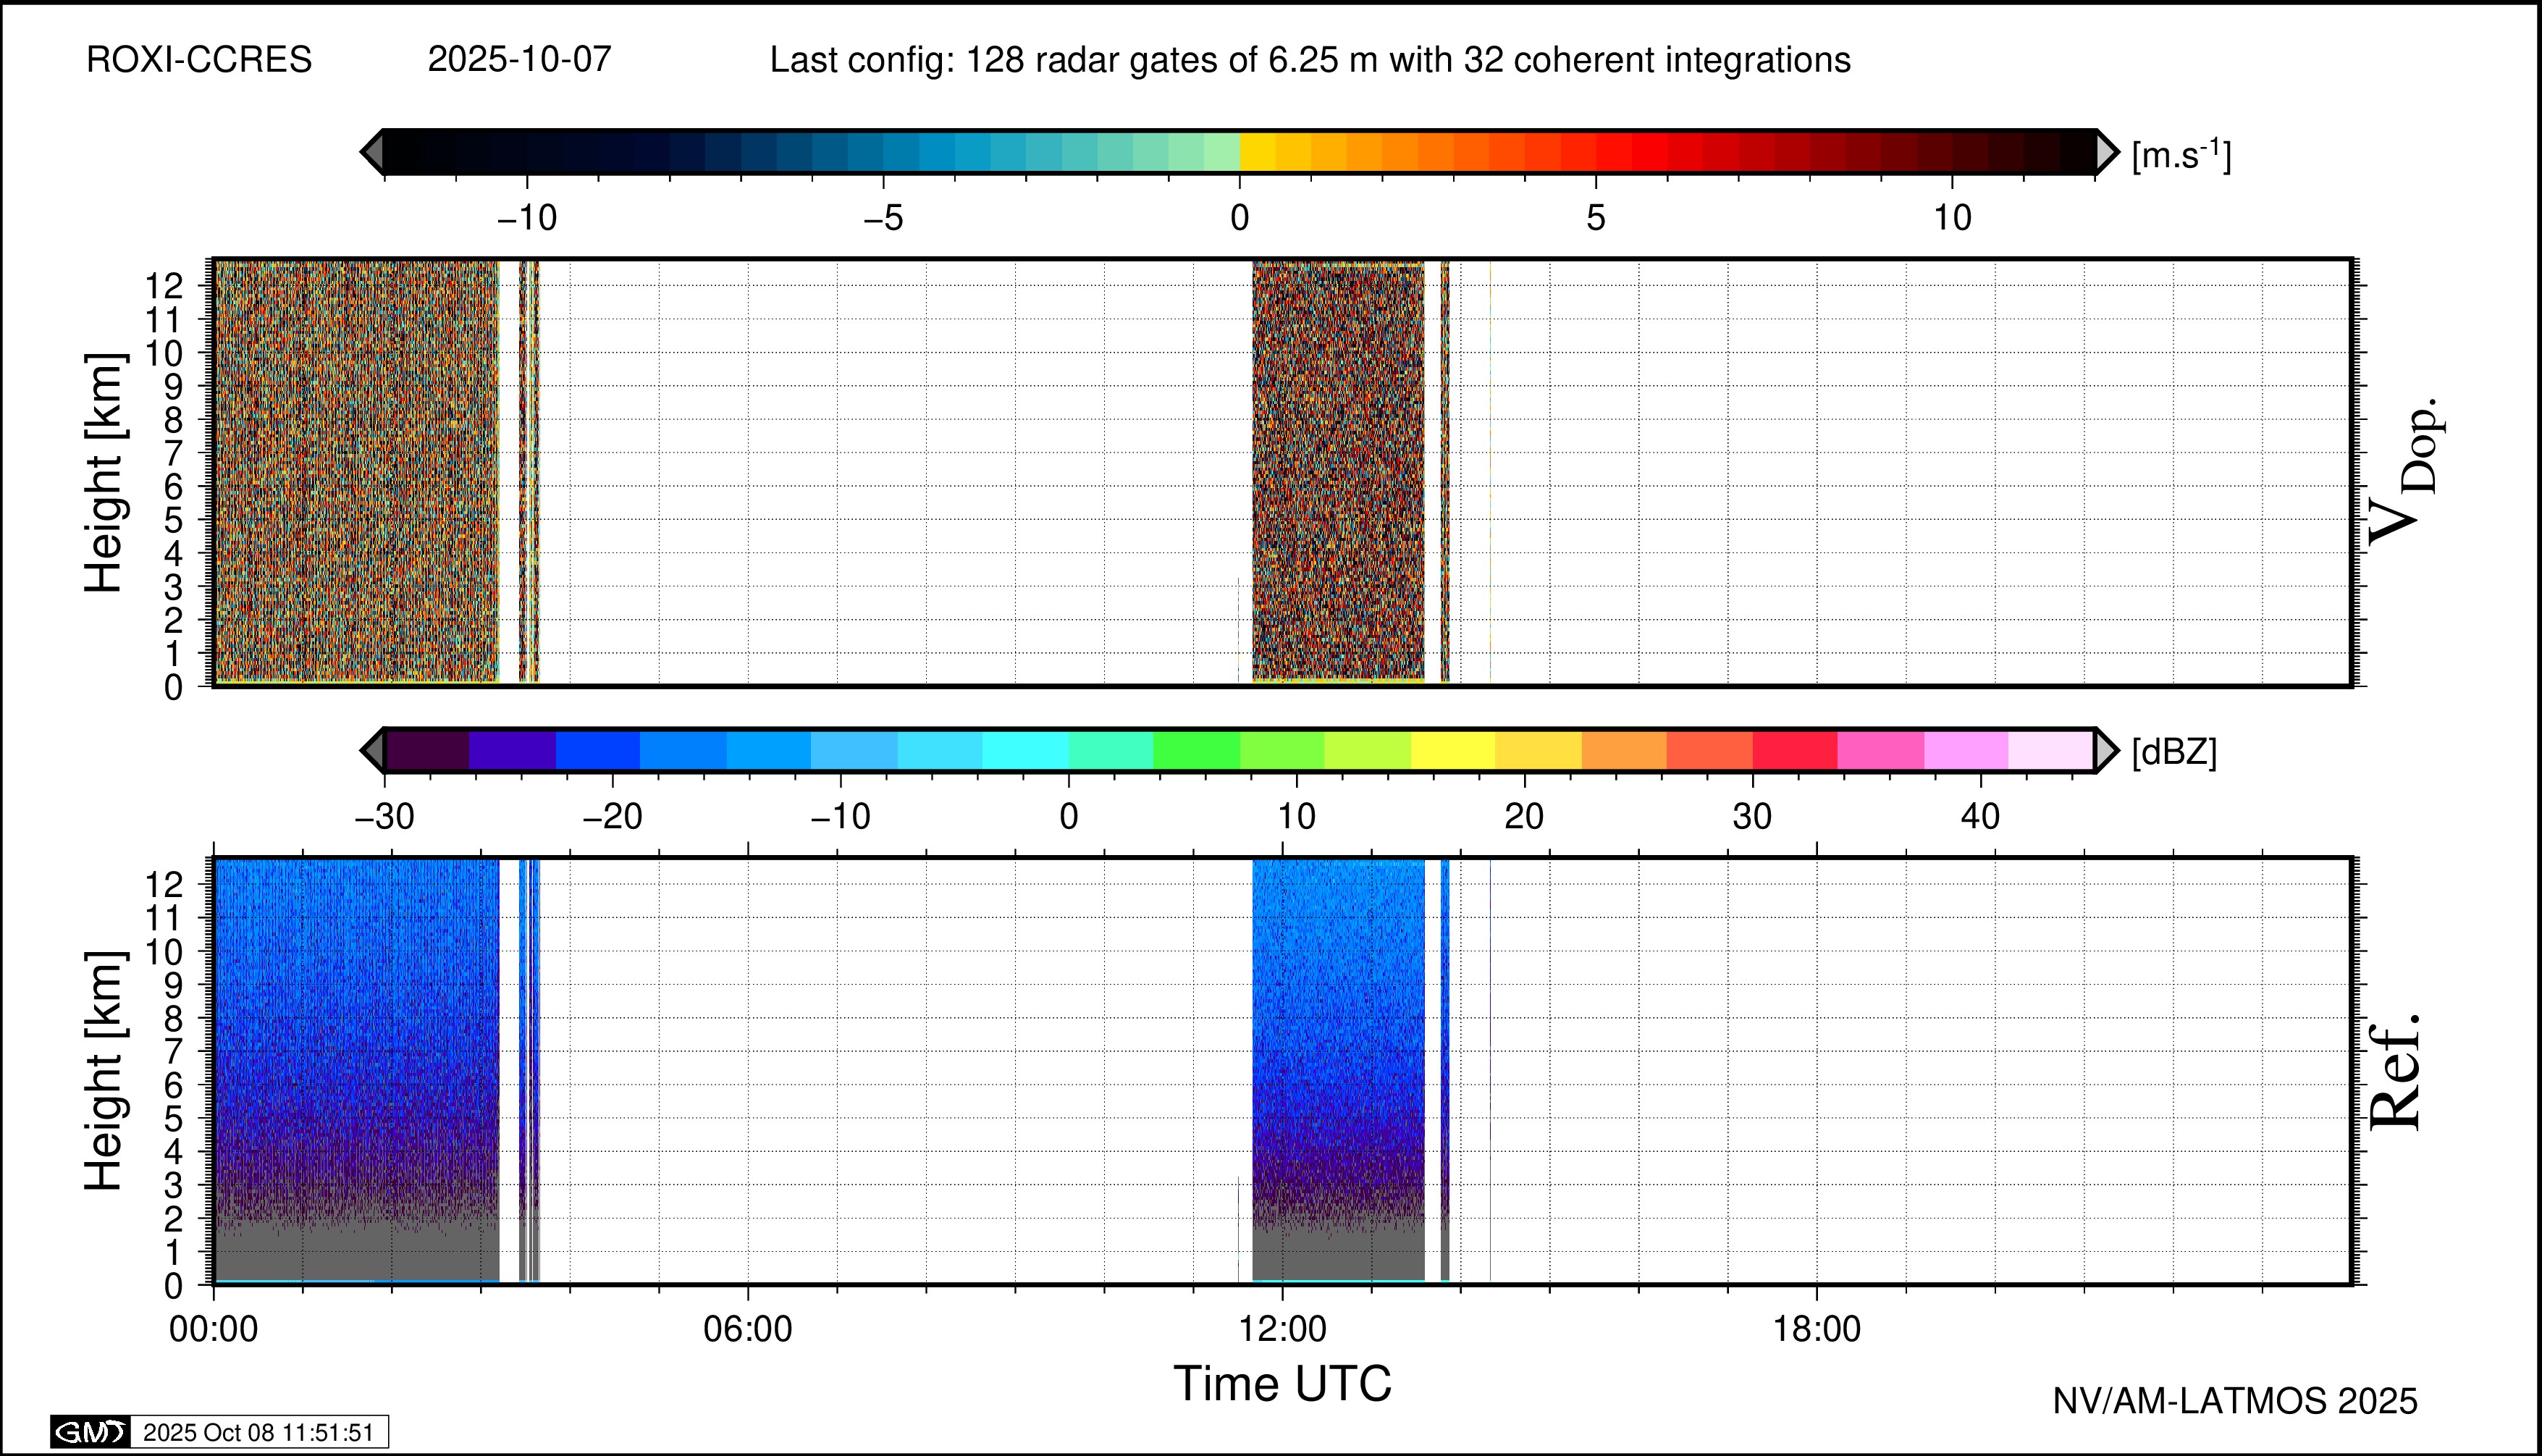Viewport: 2542px width, 1456px height.
Task: Click the velocity colorbar right arrow
Action: click(2107, 152)
